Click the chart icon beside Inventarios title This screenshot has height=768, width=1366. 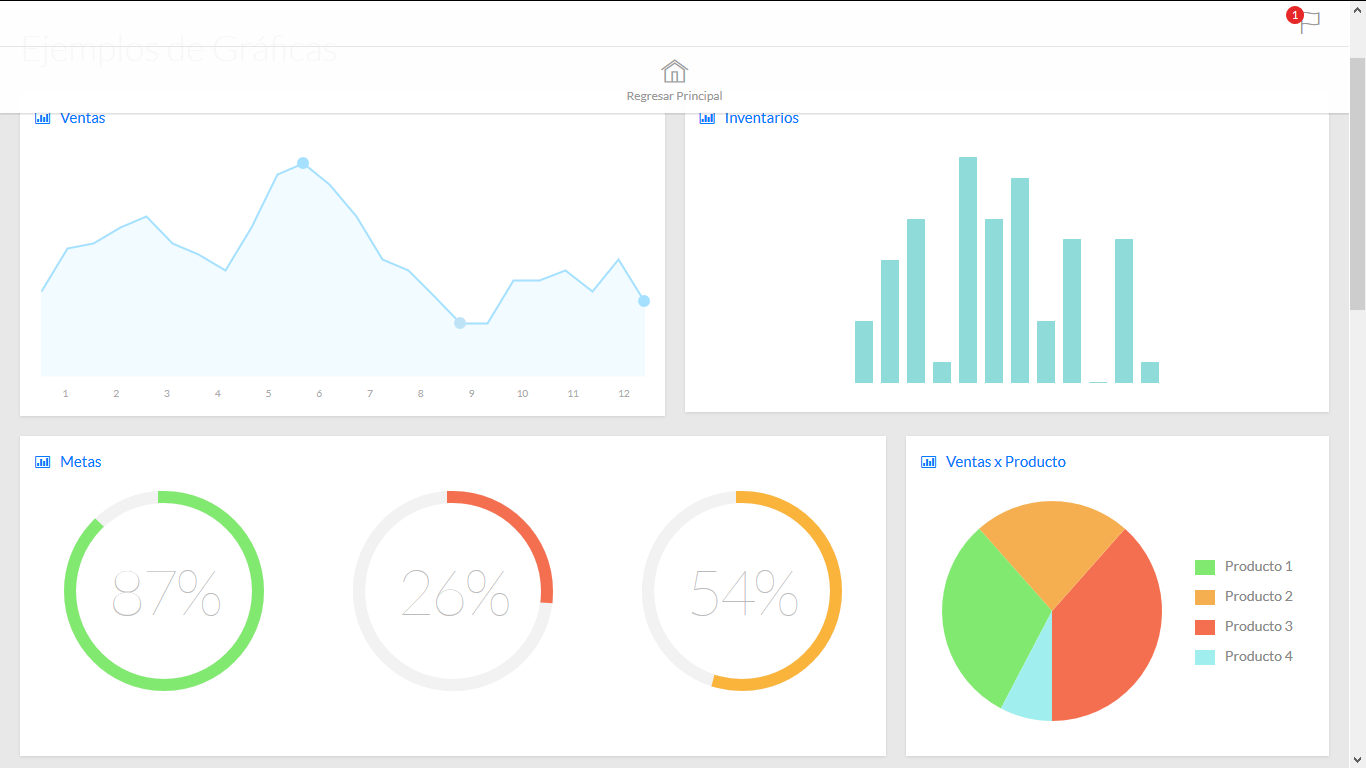(x=707, y=118)
